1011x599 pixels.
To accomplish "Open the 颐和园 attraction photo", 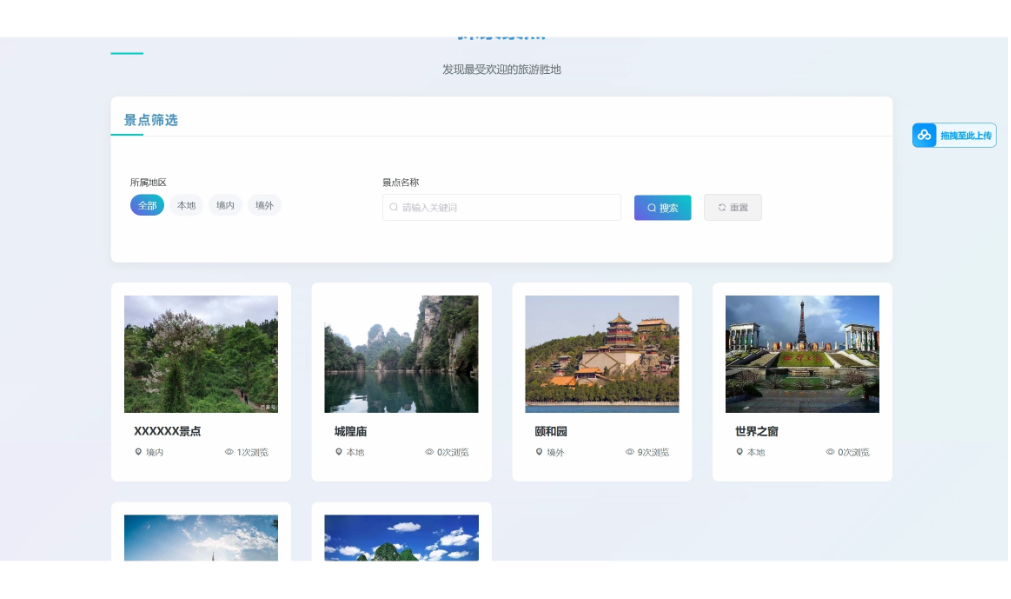I will pyautogui.click(x=602, y=354).
